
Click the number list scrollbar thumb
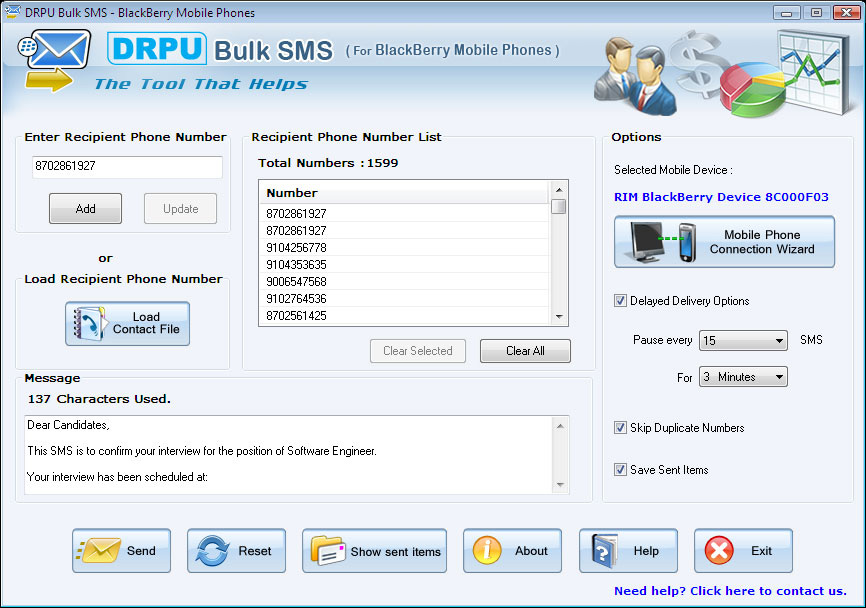click(559, 207)
